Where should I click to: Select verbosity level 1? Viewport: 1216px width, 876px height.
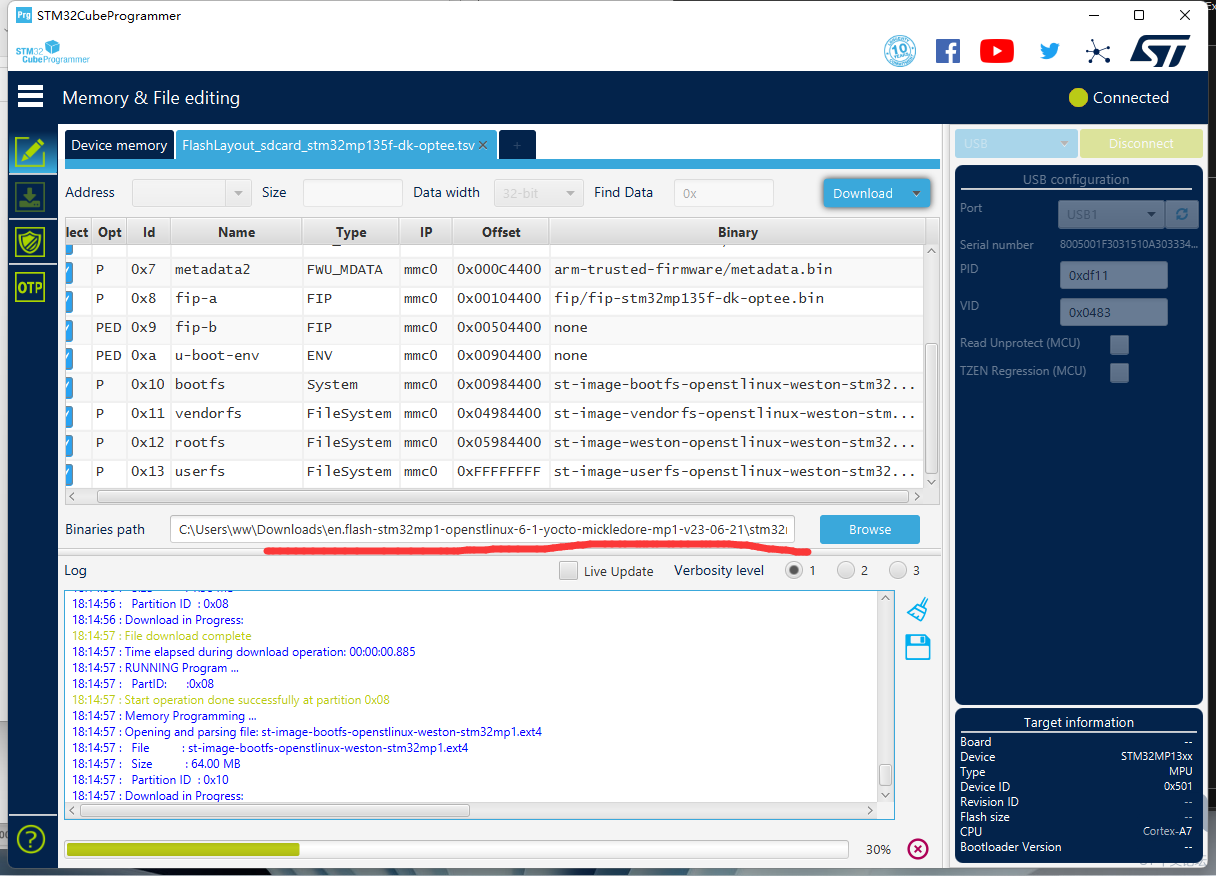(x=794, y=570)
